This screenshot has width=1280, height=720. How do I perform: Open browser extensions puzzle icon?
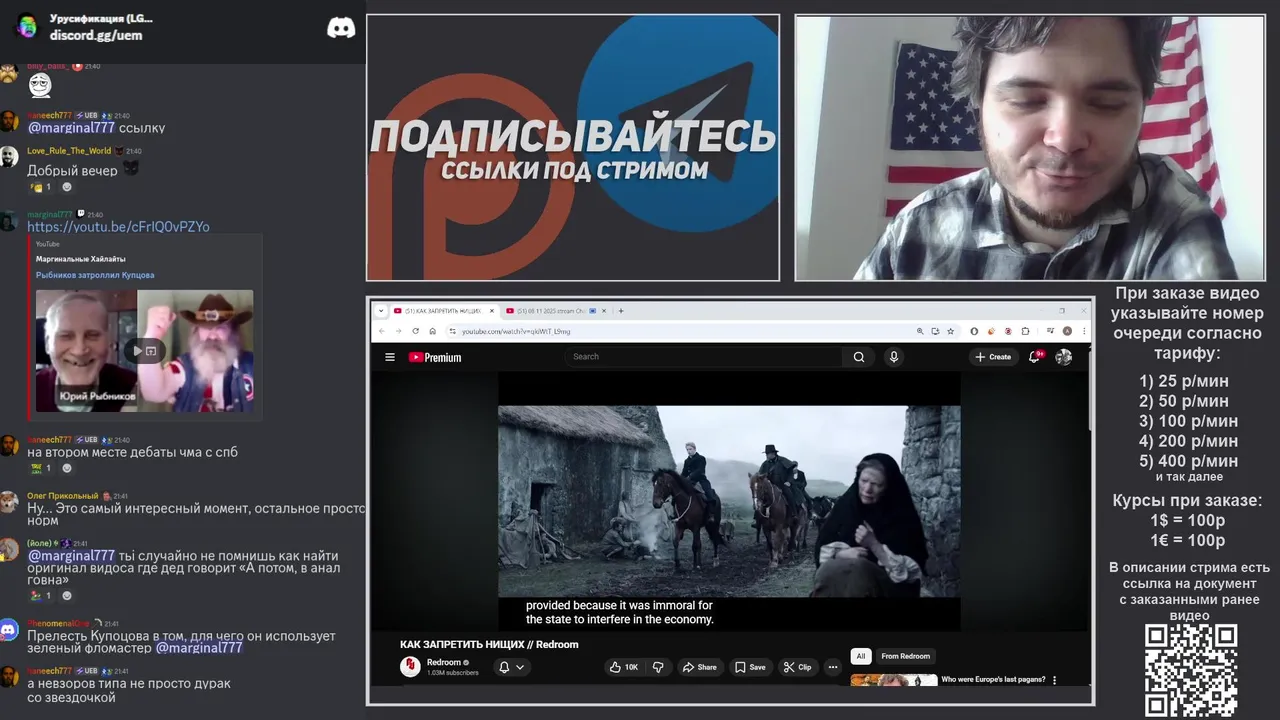(x=1025, y=331)
